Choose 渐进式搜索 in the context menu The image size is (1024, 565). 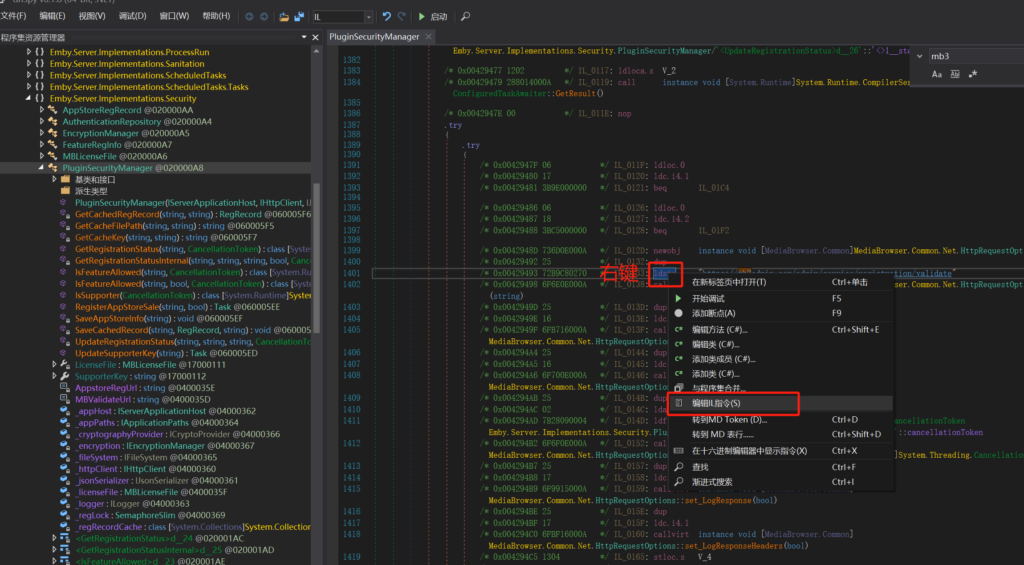click(781, 482)
